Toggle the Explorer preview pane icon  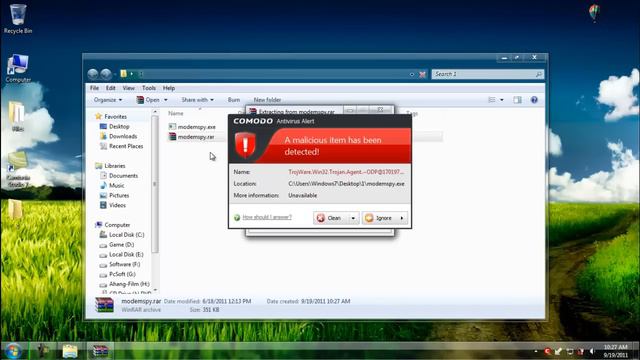[x=517, y=100]
